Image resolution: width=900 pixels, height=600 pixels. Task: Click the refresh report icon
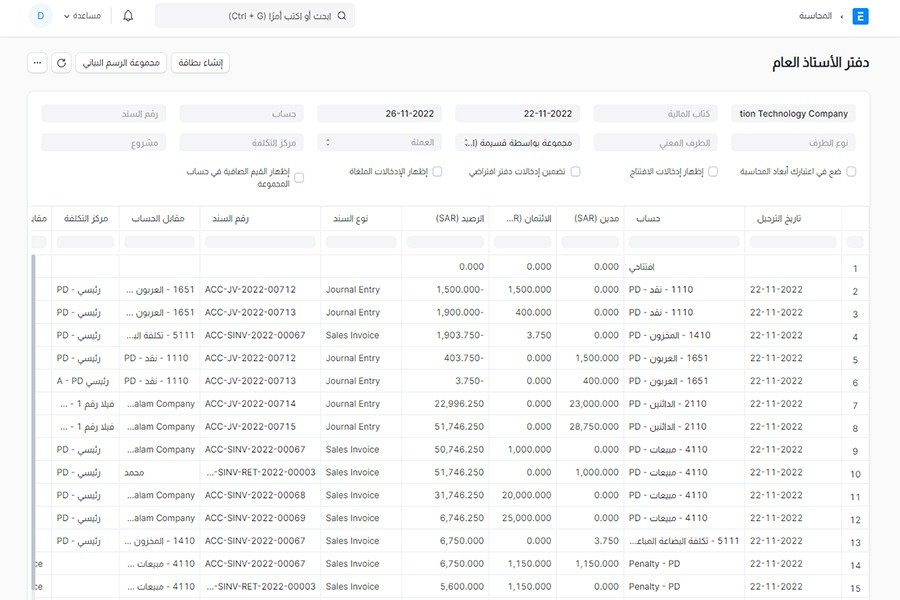click(x=61, y=63)
